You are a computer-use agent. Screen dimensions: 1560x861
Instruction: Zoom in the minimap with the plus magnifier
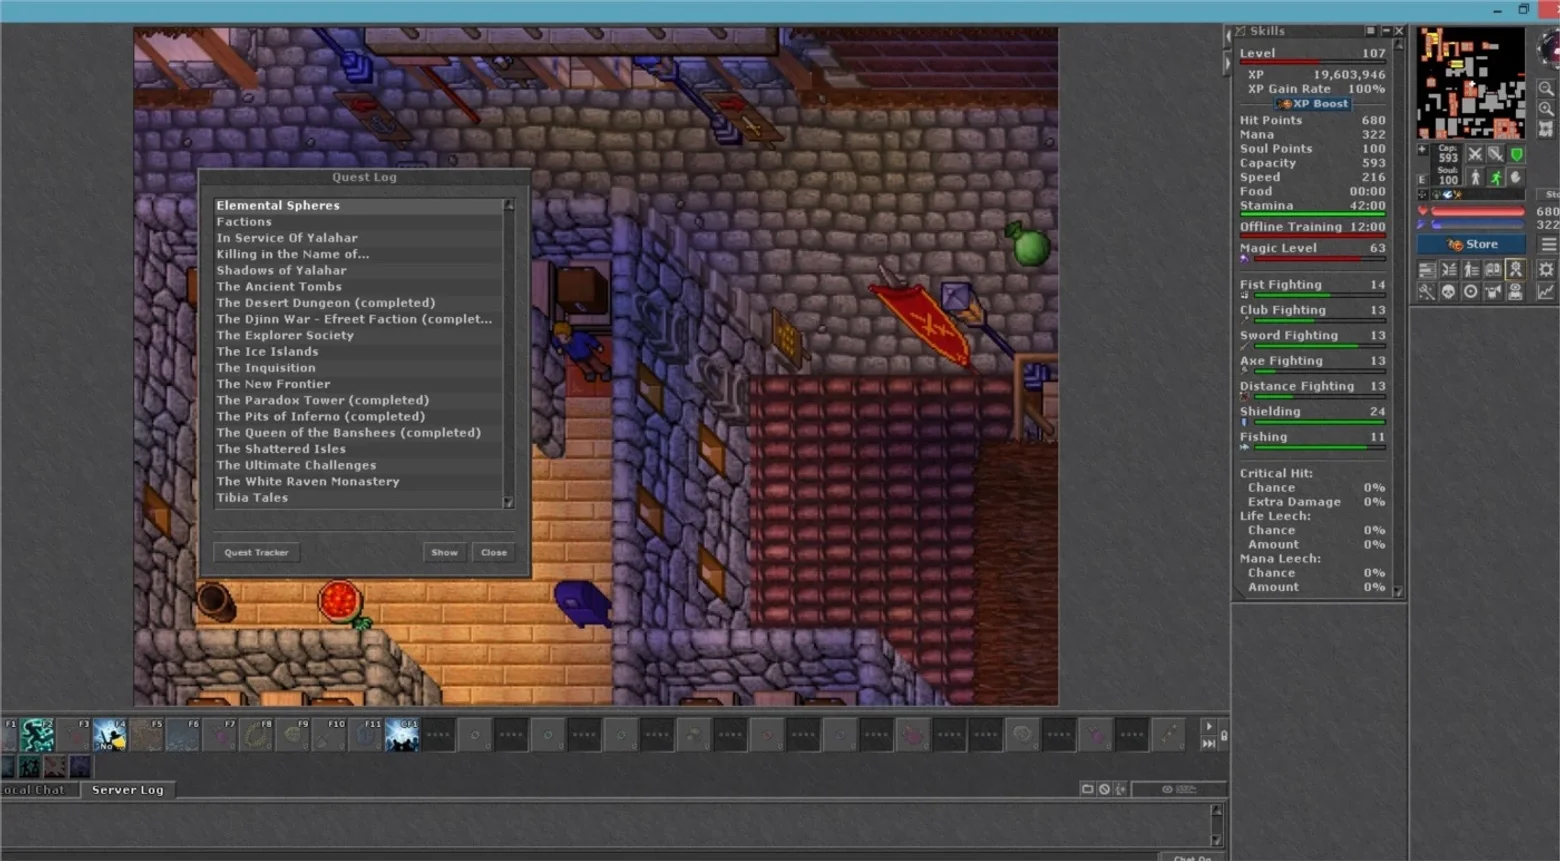(1546, 109)
